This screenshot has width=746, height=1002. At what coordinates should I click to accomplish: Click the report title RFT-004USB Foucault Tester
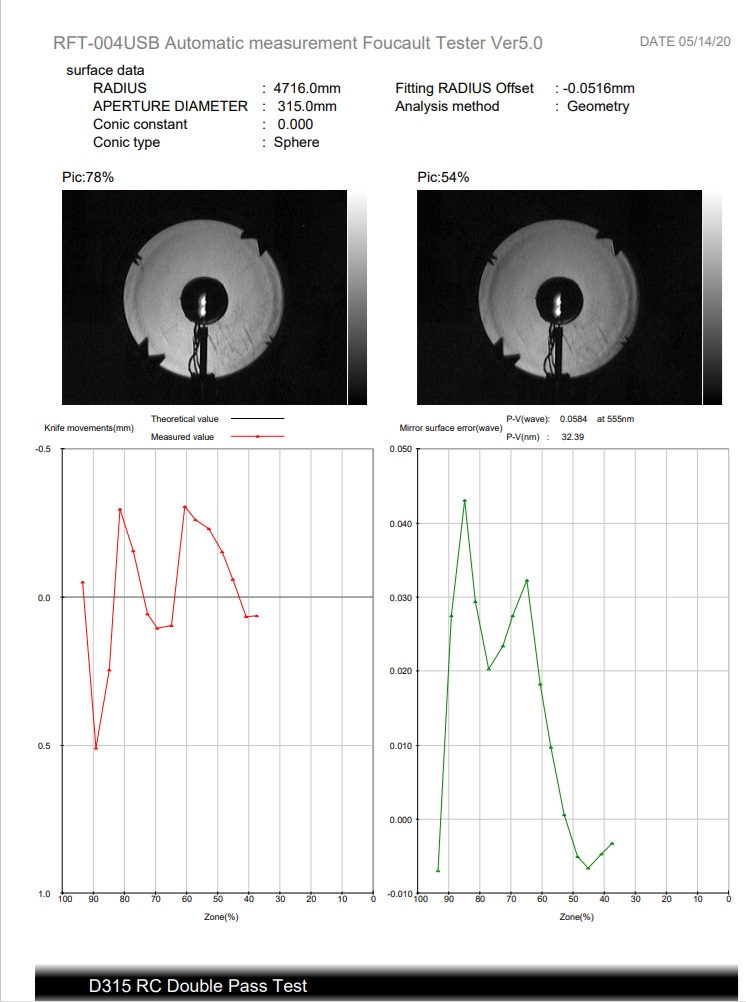point(298,43)
